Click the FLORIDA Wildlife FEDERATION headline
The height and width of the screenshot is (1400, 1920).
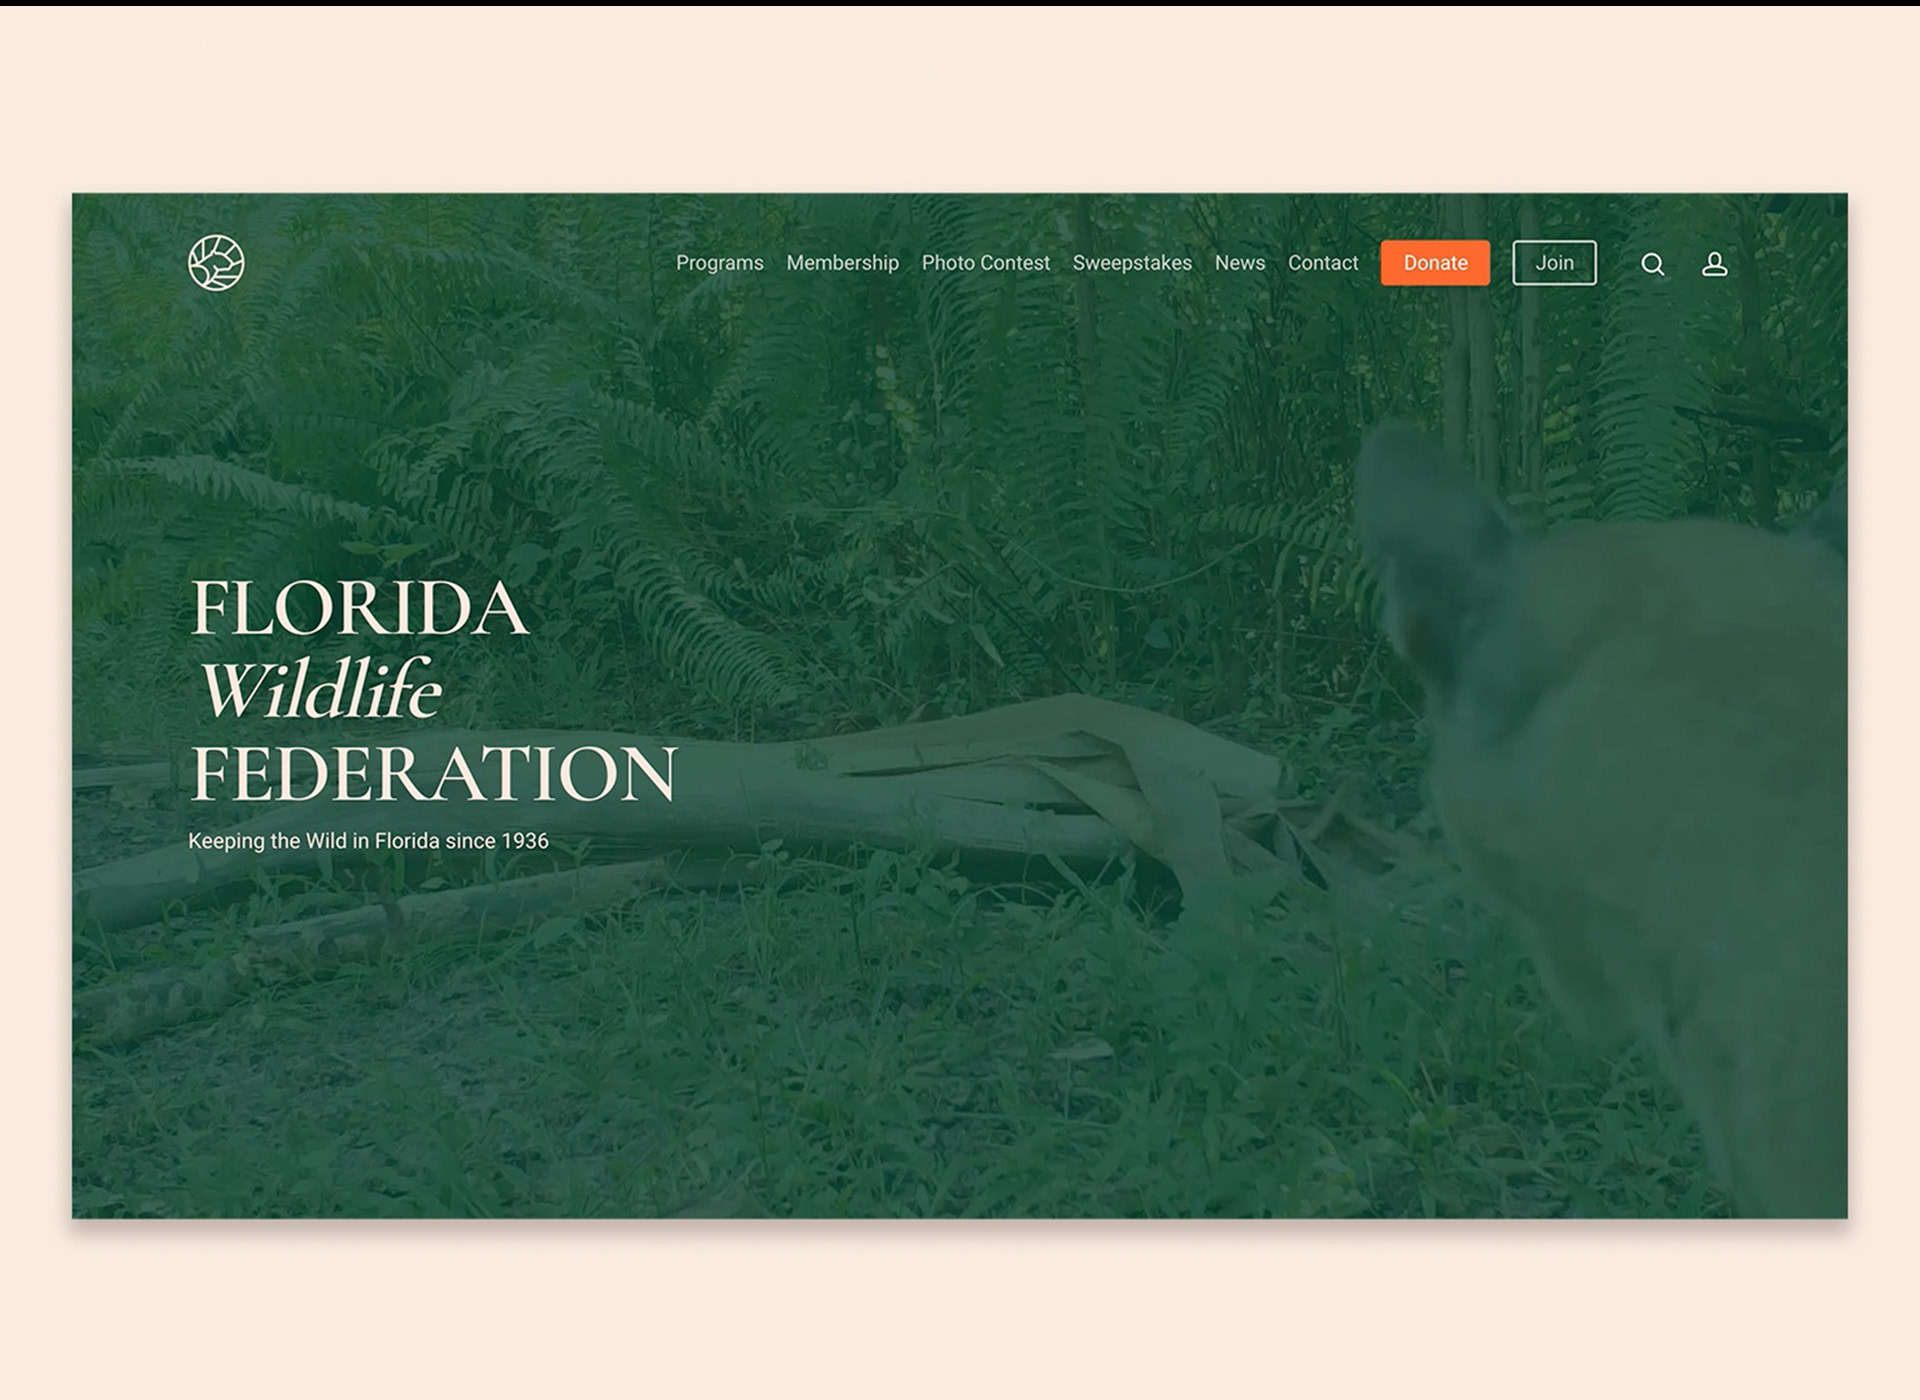(434, 691)
